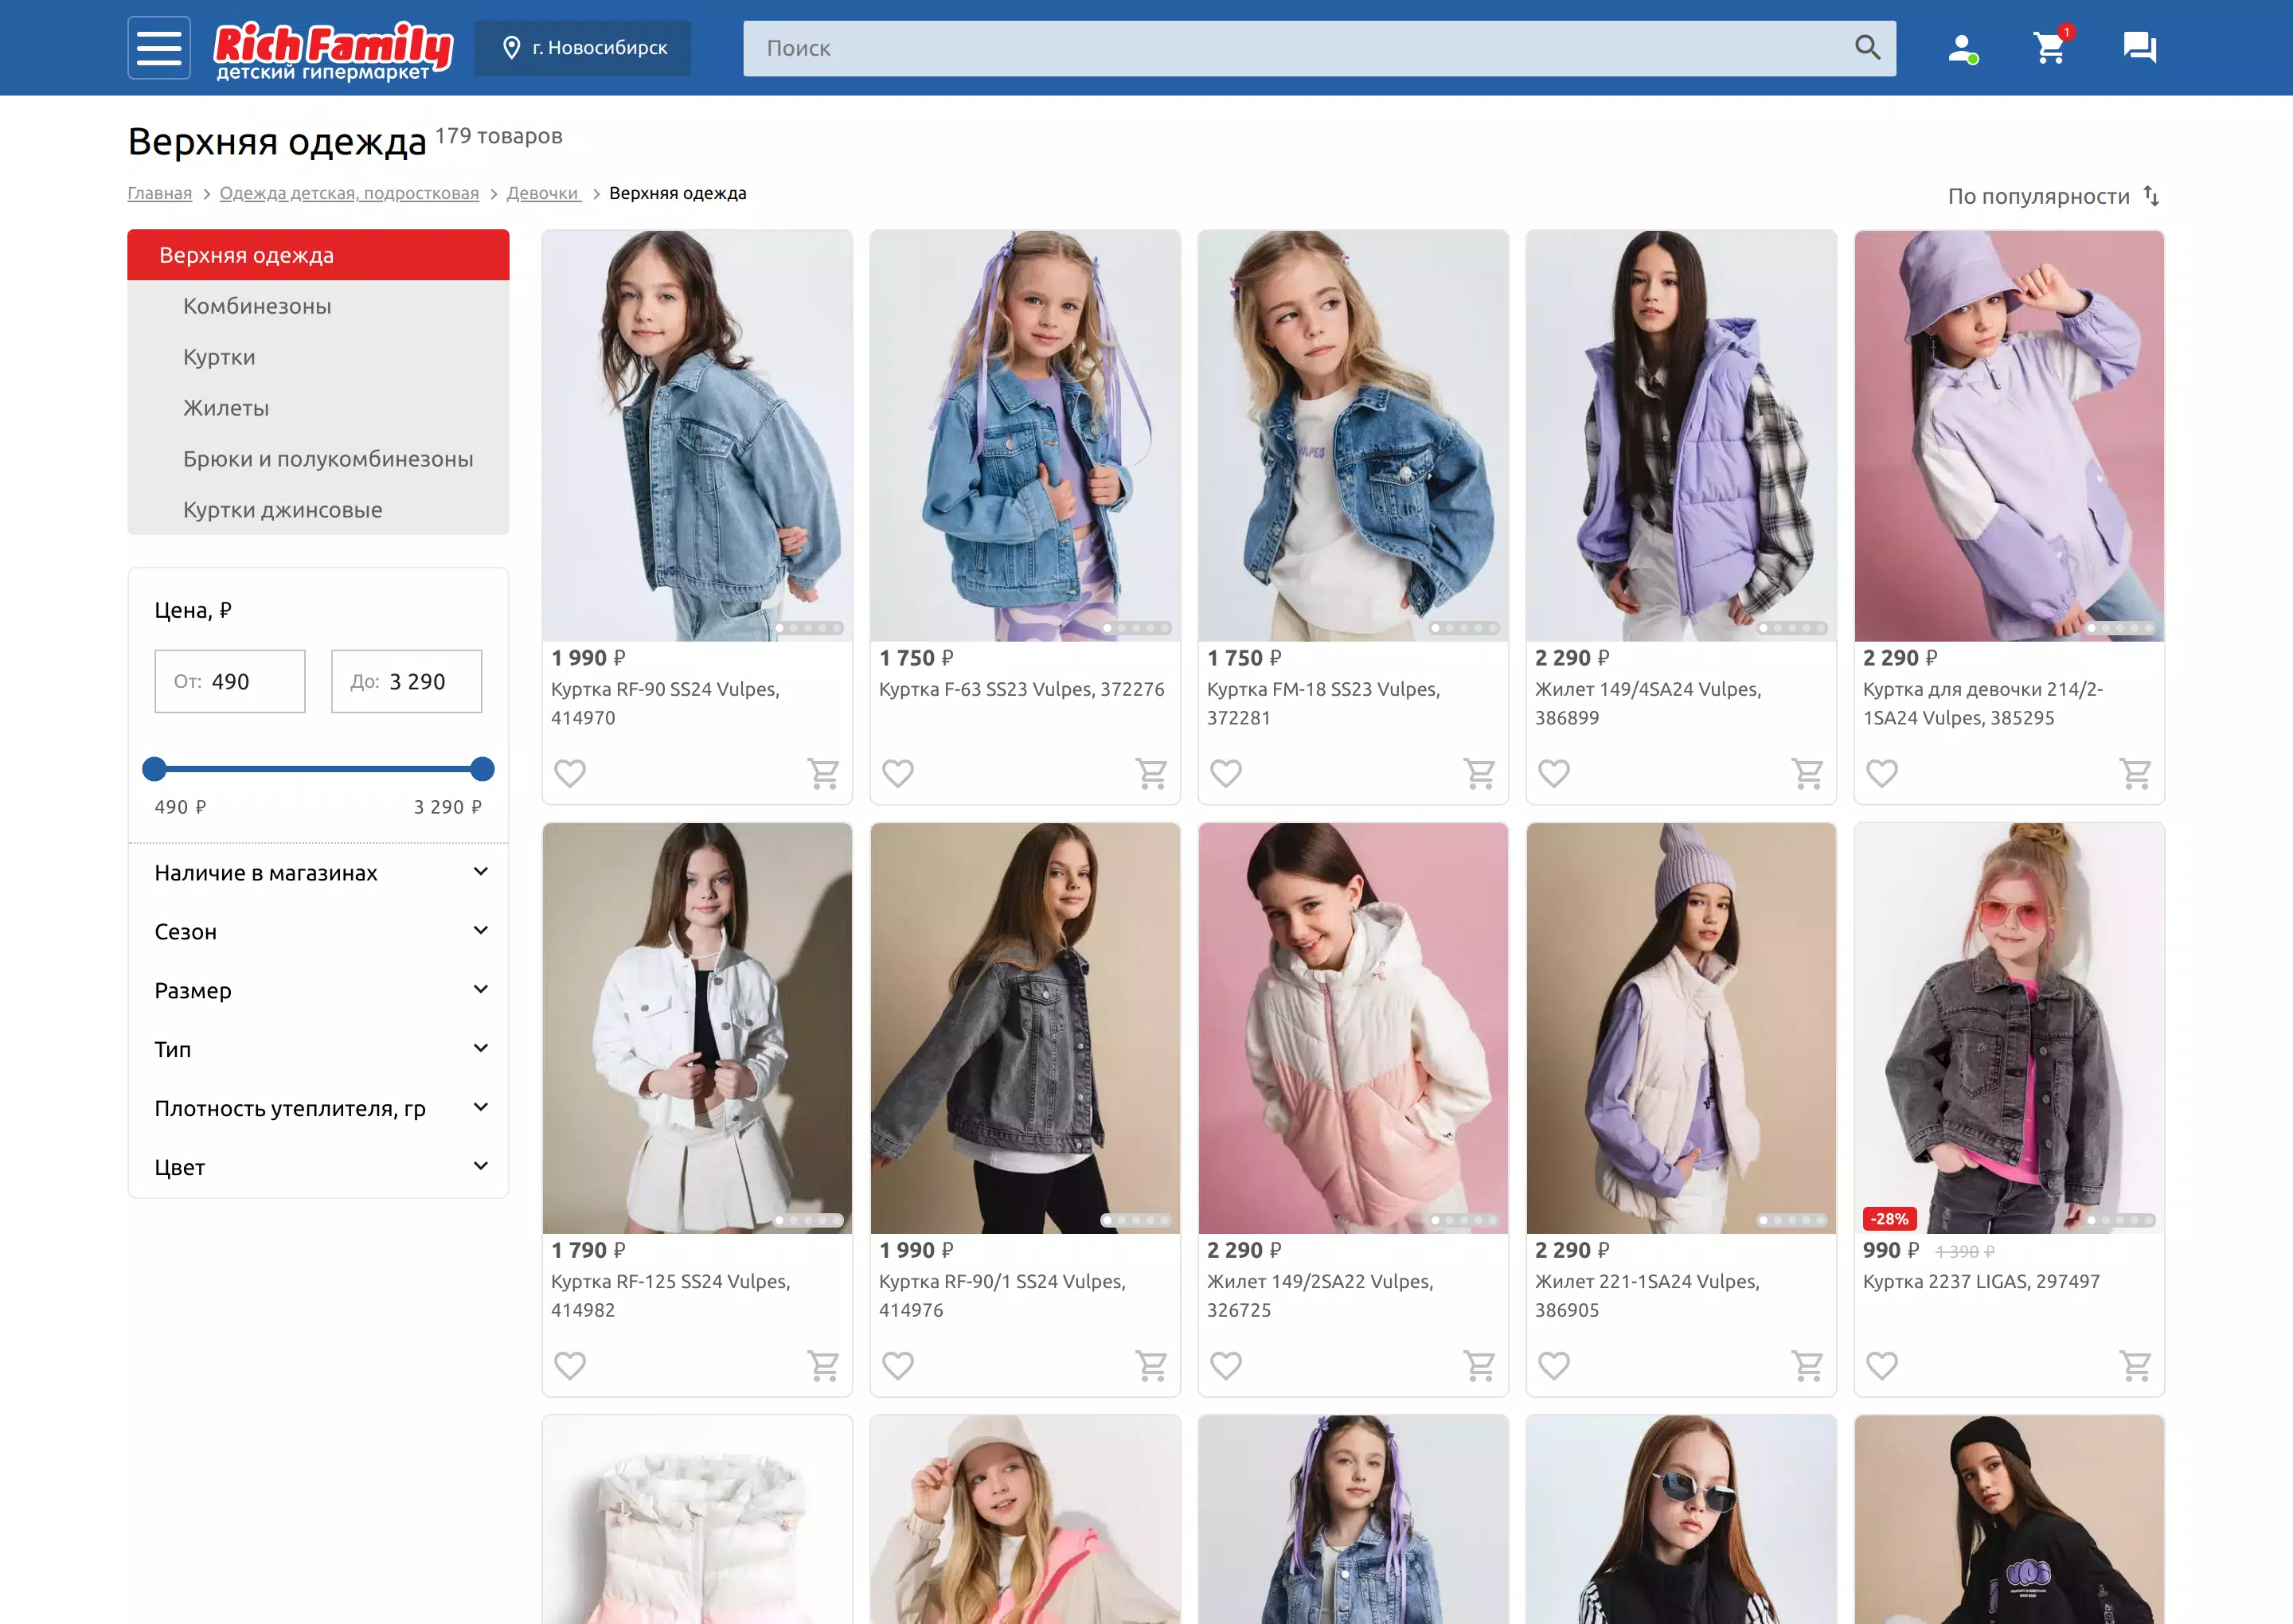The width and height of the screenshot is (2293, 1624).
Task: Favorite Куртка RF-125 SS24 414982 with heart
Action: [x=570, y=1365]
